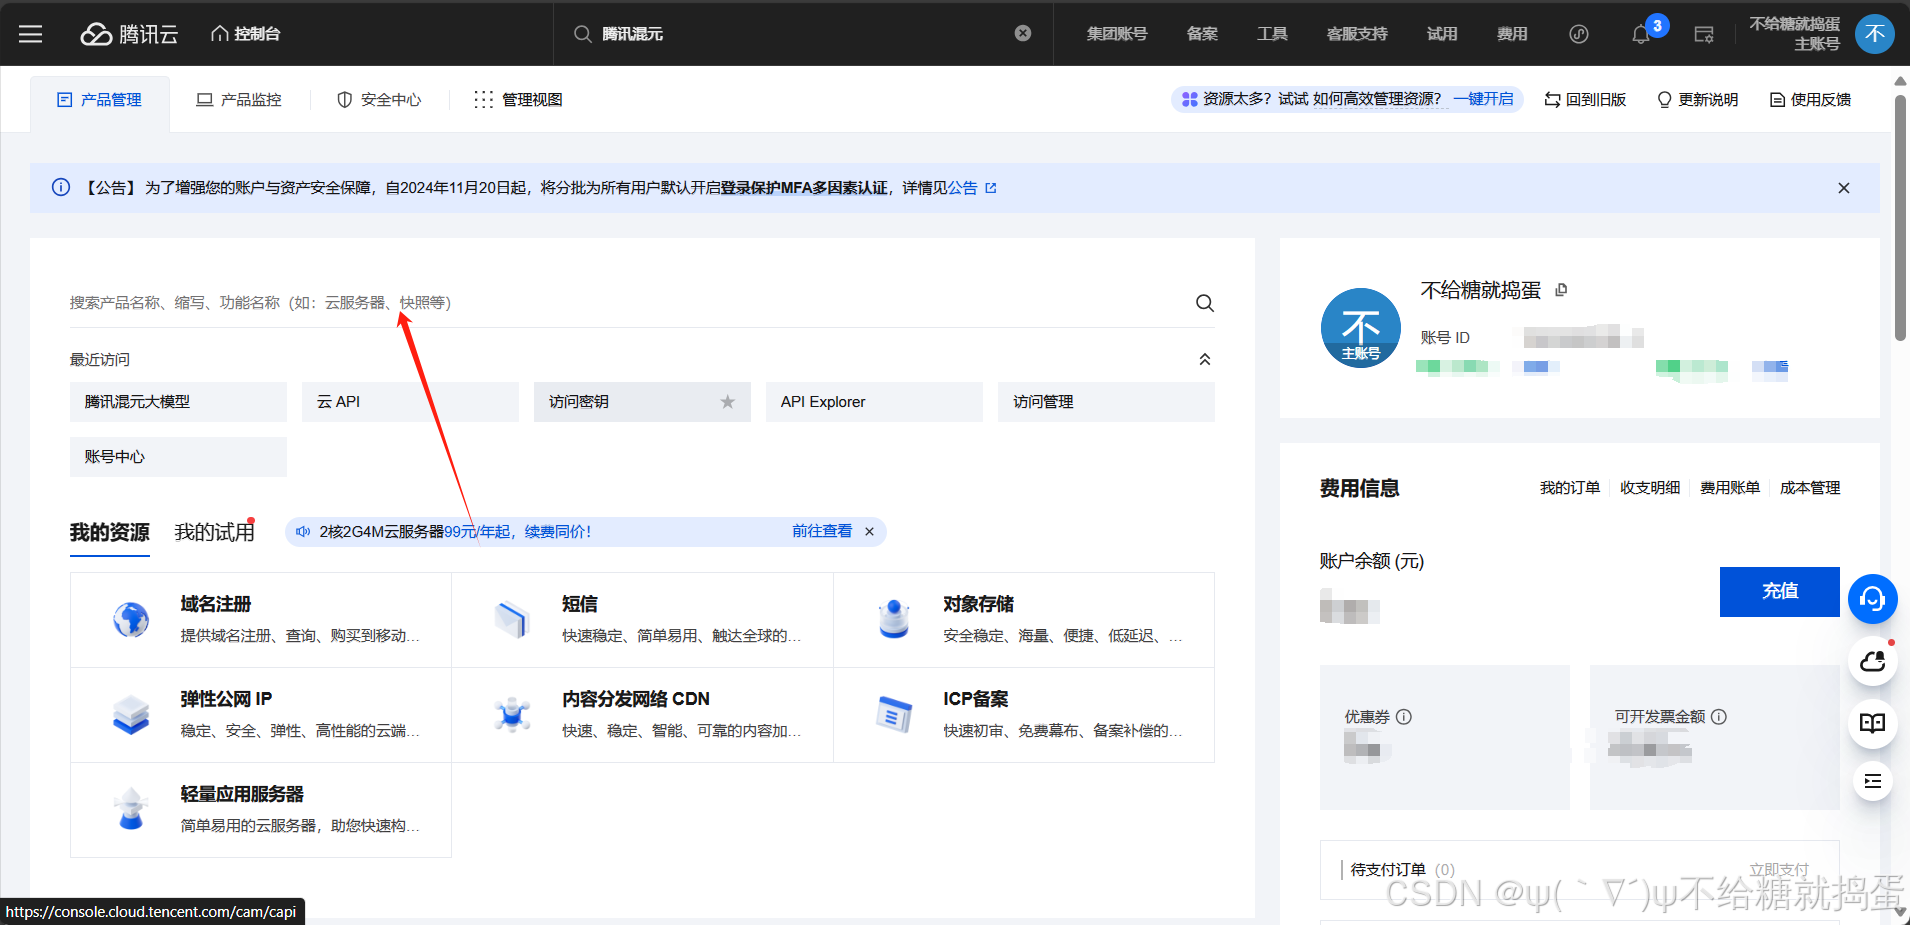Screen dimensions: 1910x925
Task: Open 访问密钥 recent item
Action: coord(642,402)
